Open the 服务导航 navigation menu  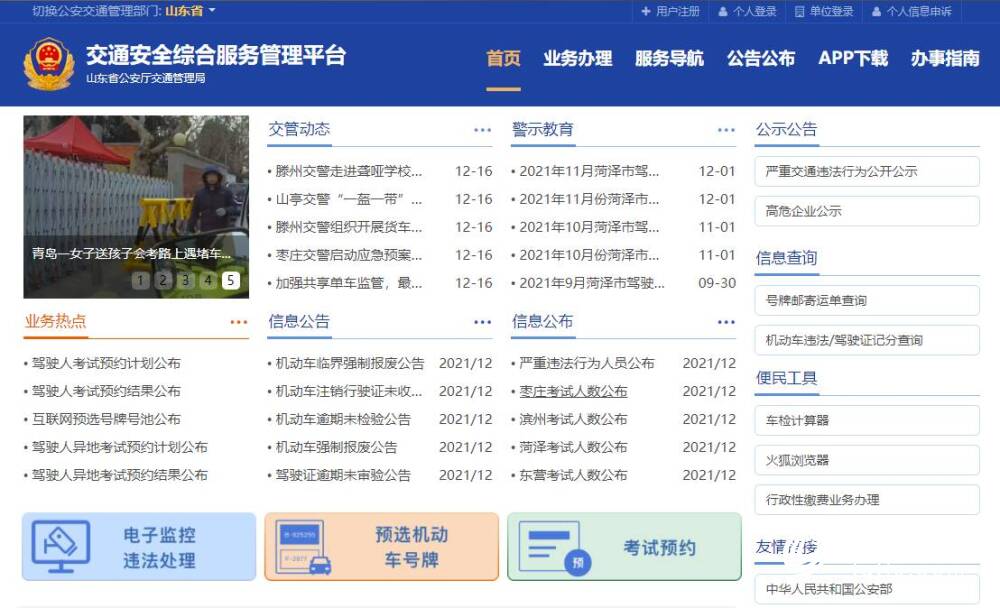coord(668,60)
